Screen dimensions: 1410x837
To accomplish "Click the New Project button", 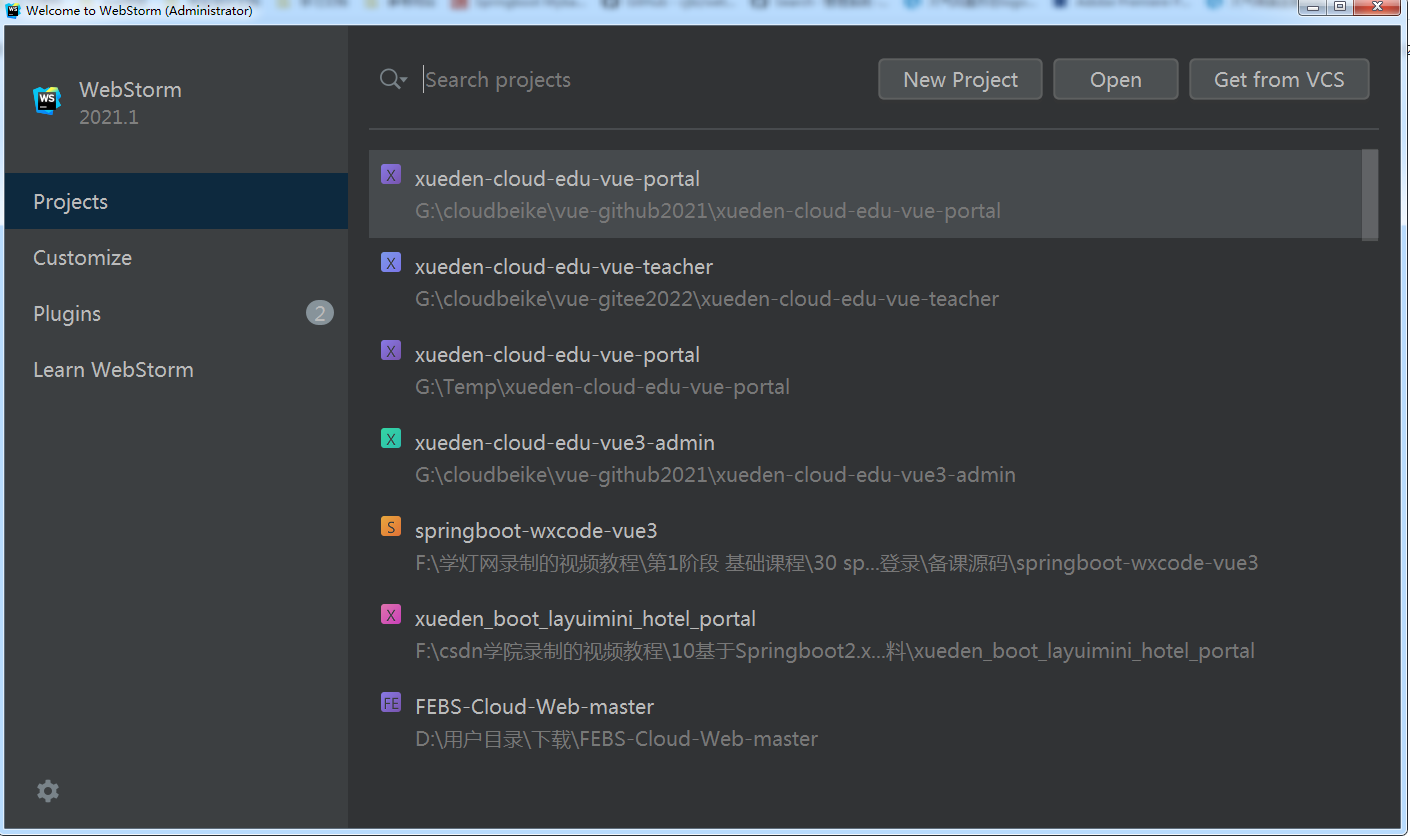I will pos(960,80).
